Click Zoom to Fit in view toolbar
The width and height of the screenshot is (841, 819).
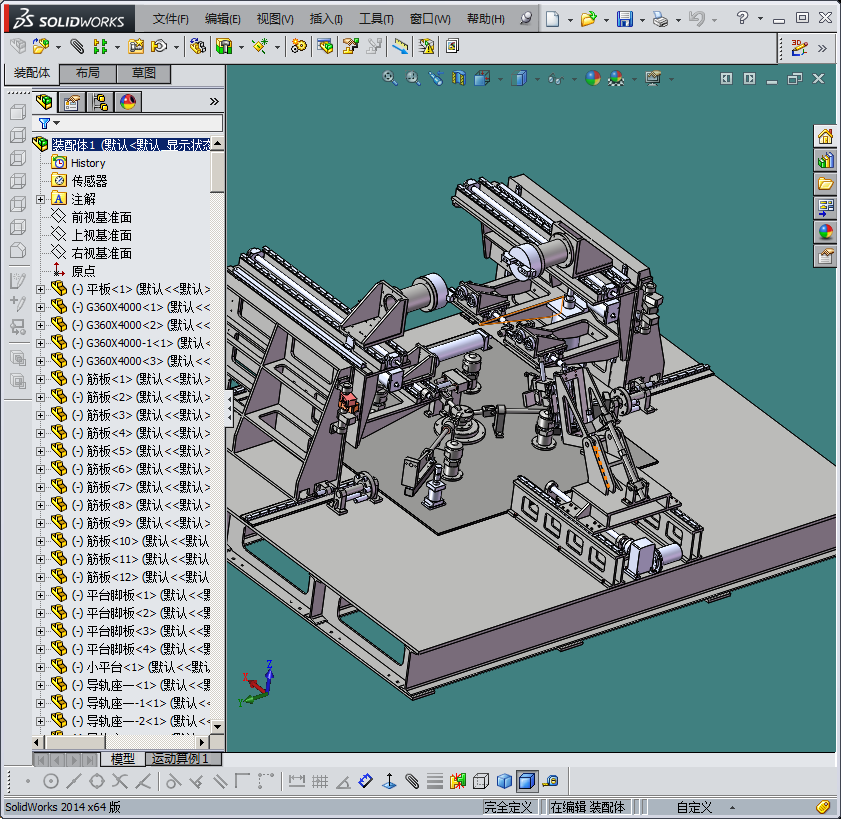pos(390,78)
